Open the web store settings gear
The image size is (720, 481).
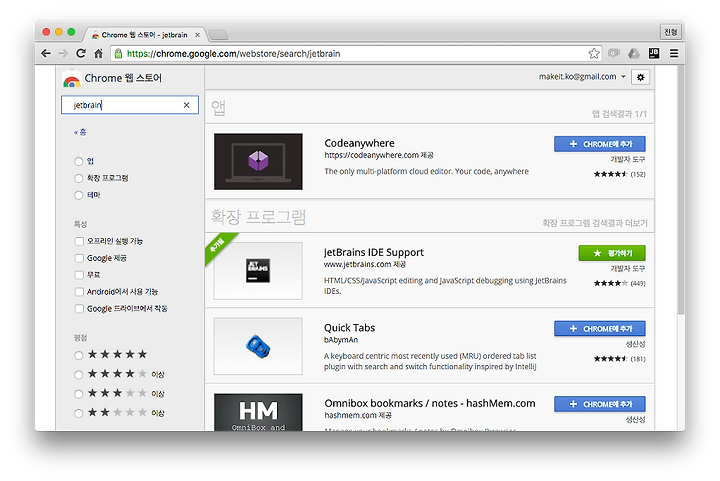pos(640,77)
